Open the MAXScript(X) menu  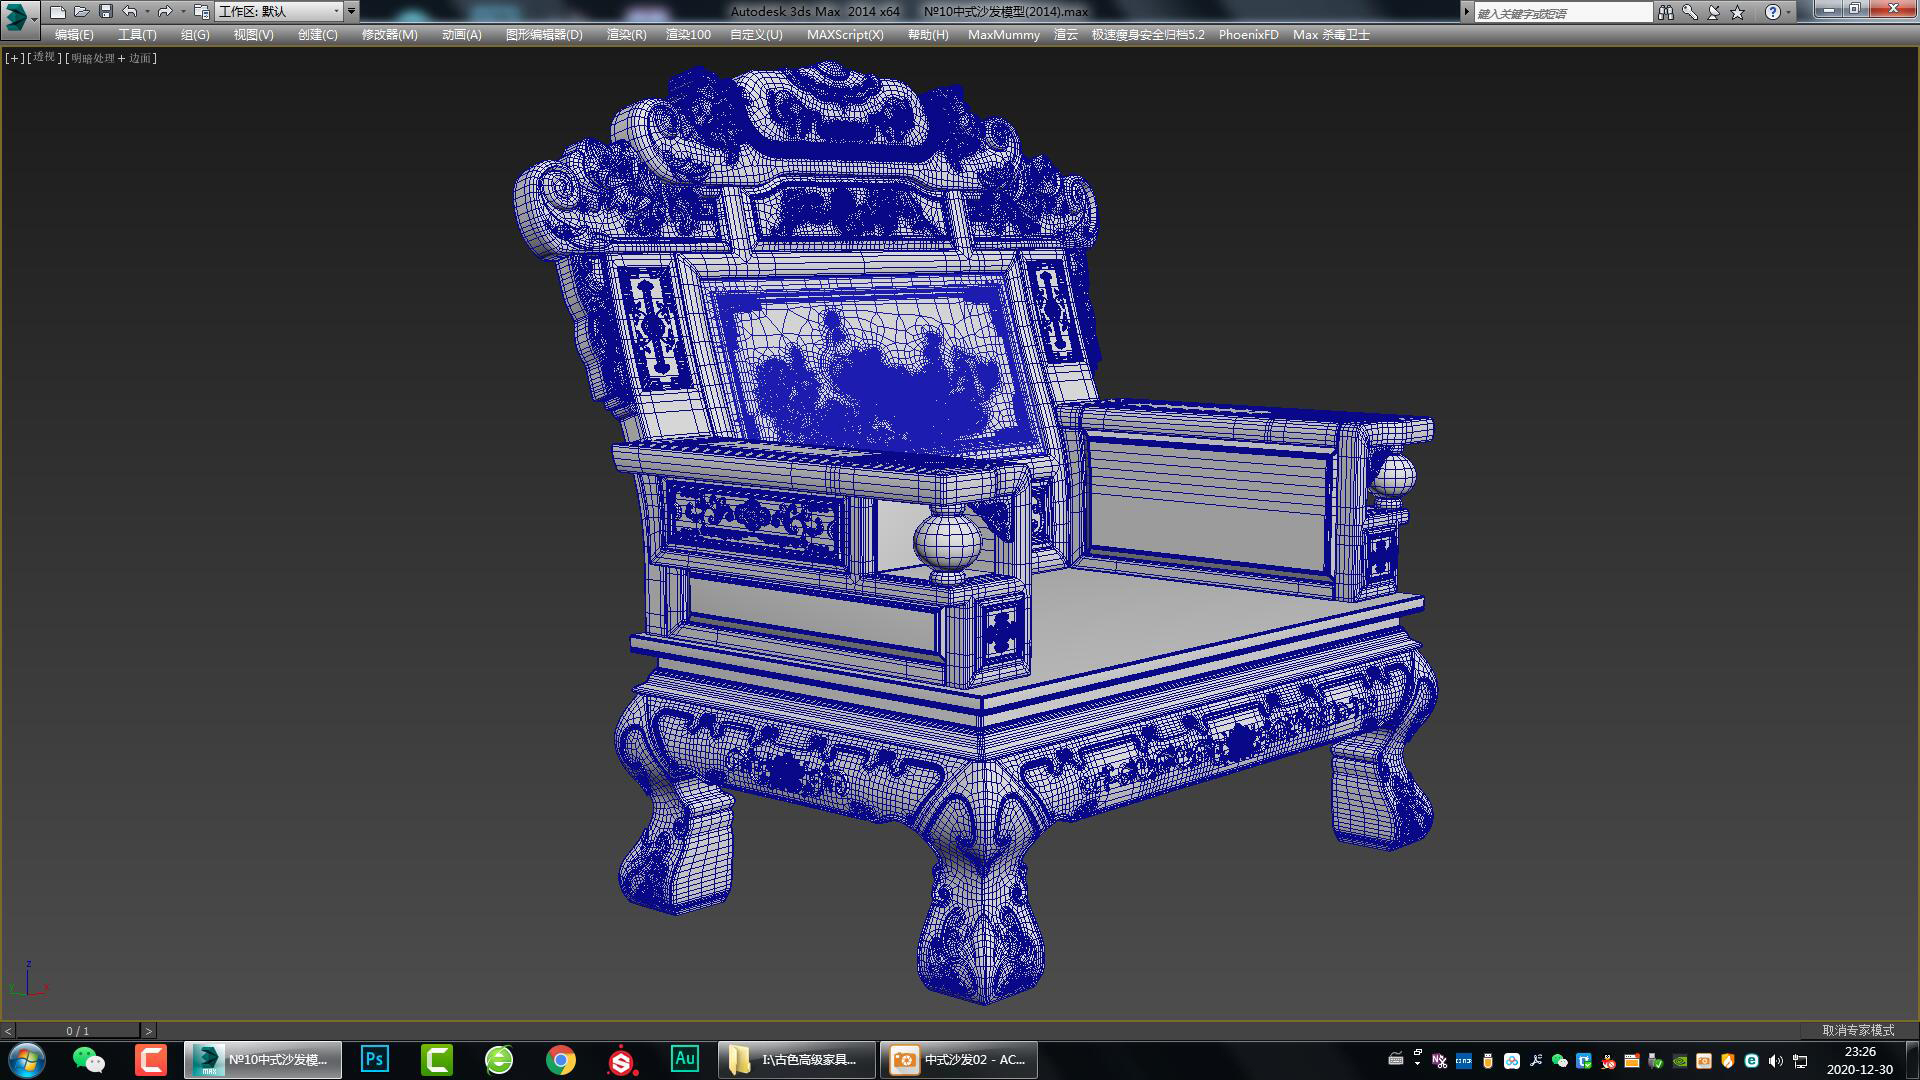tap(845, 33)
